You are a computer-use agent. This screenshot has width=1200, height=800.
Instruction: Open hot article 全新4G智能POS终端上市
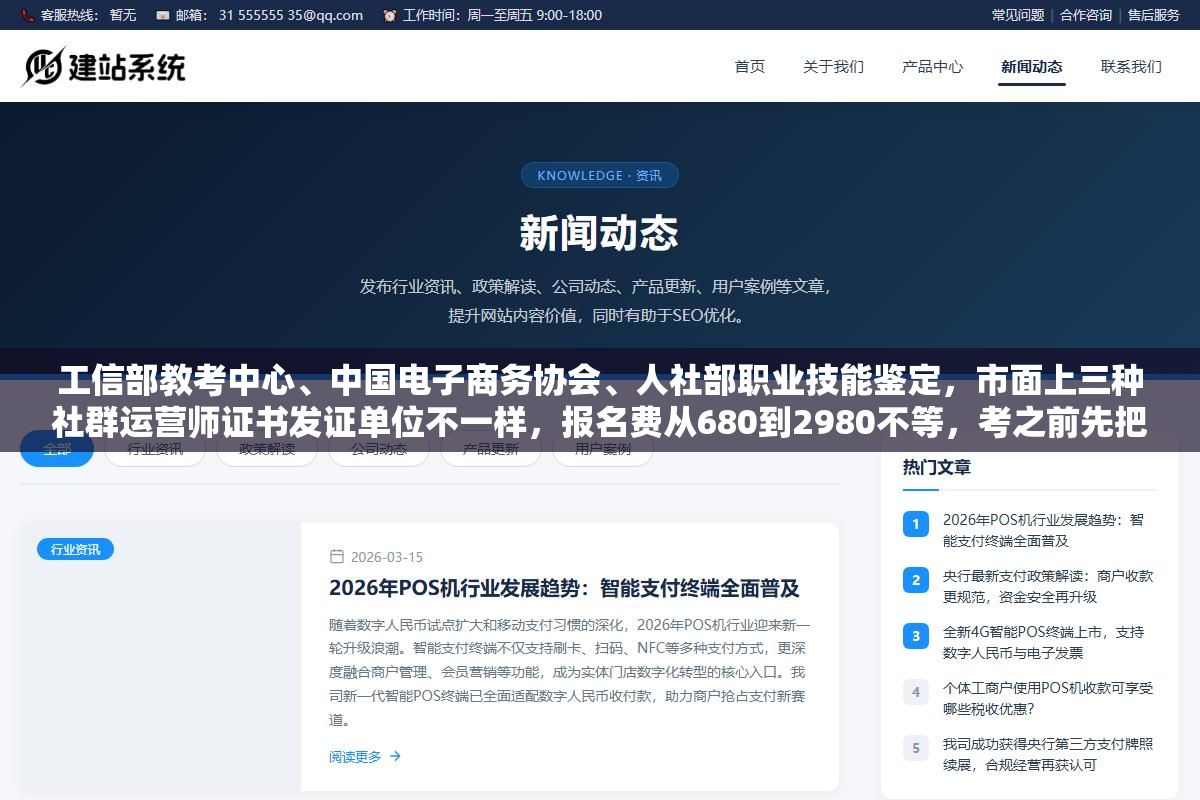(x=1043, y=642)
